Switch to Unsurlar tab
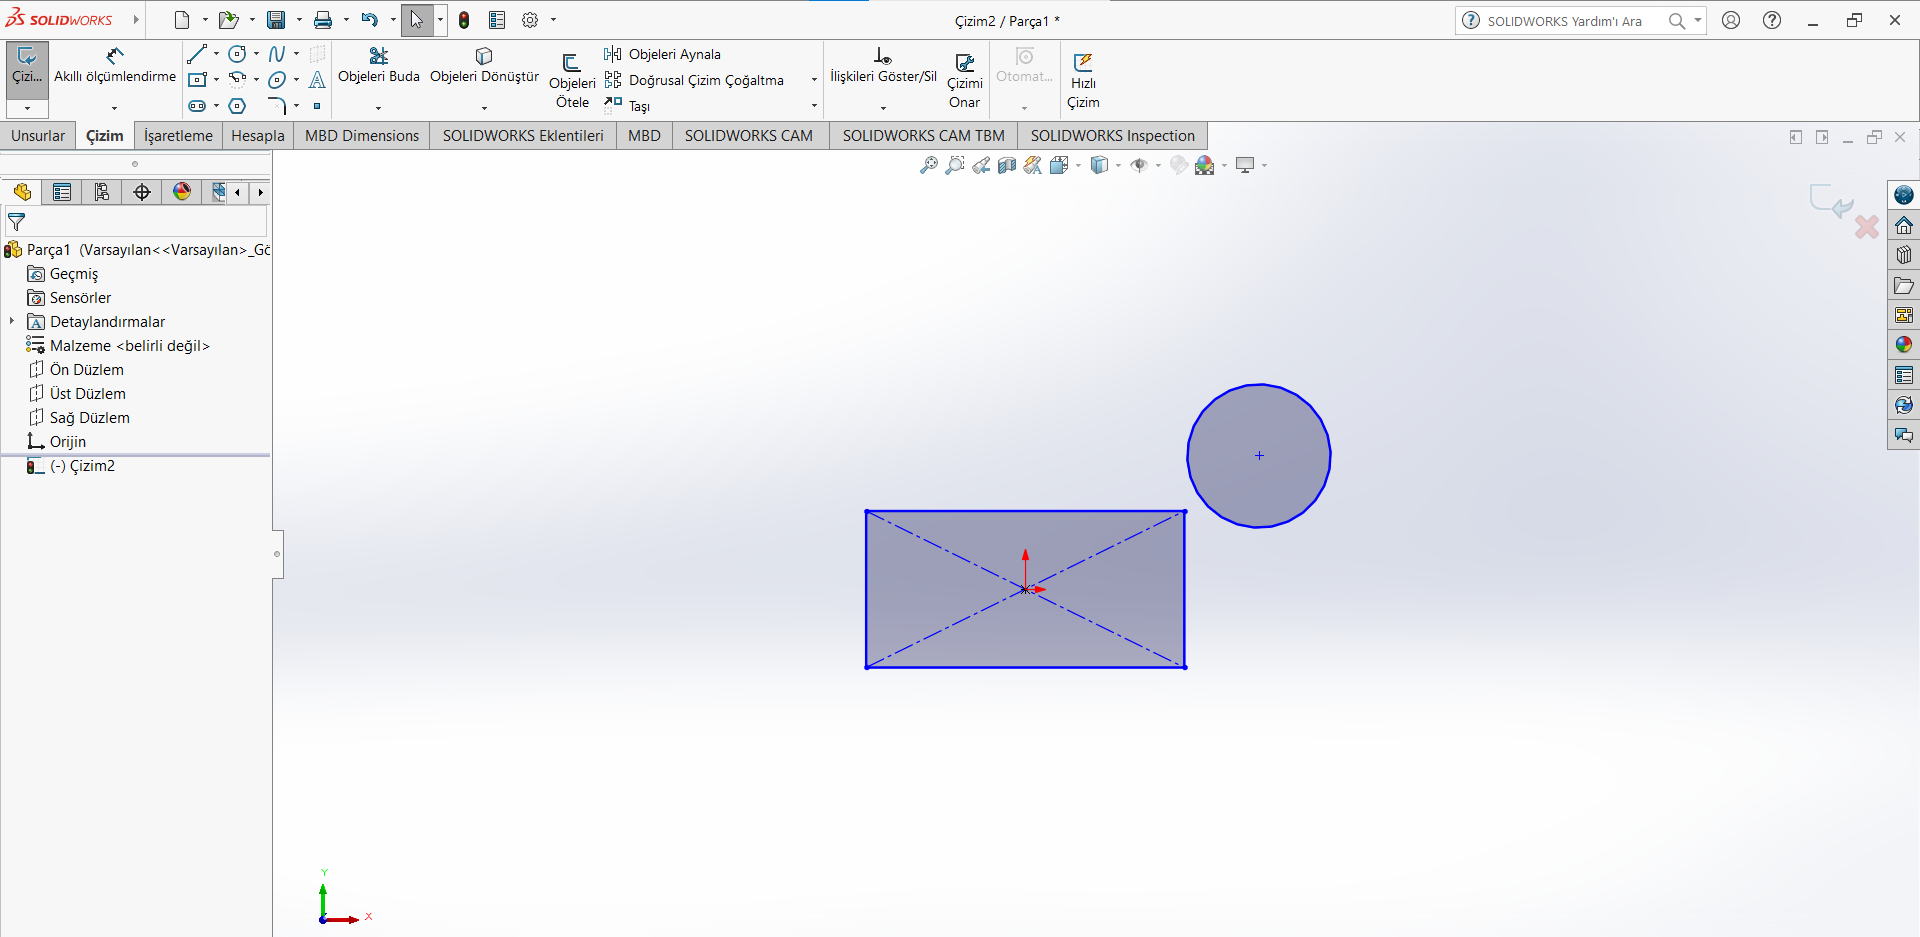1920x937 pixels. coord(38,136)
